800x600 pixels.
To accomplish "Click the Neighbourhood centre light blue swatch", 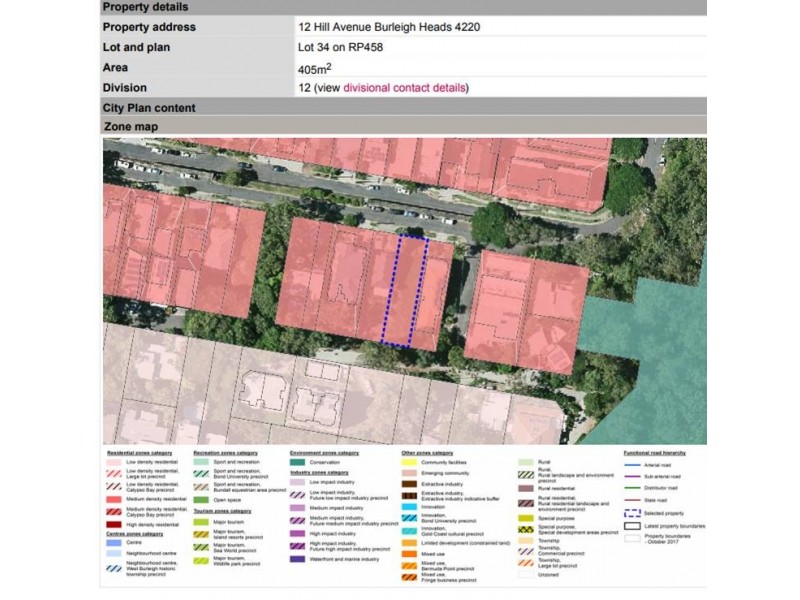I will click(114, 554).
